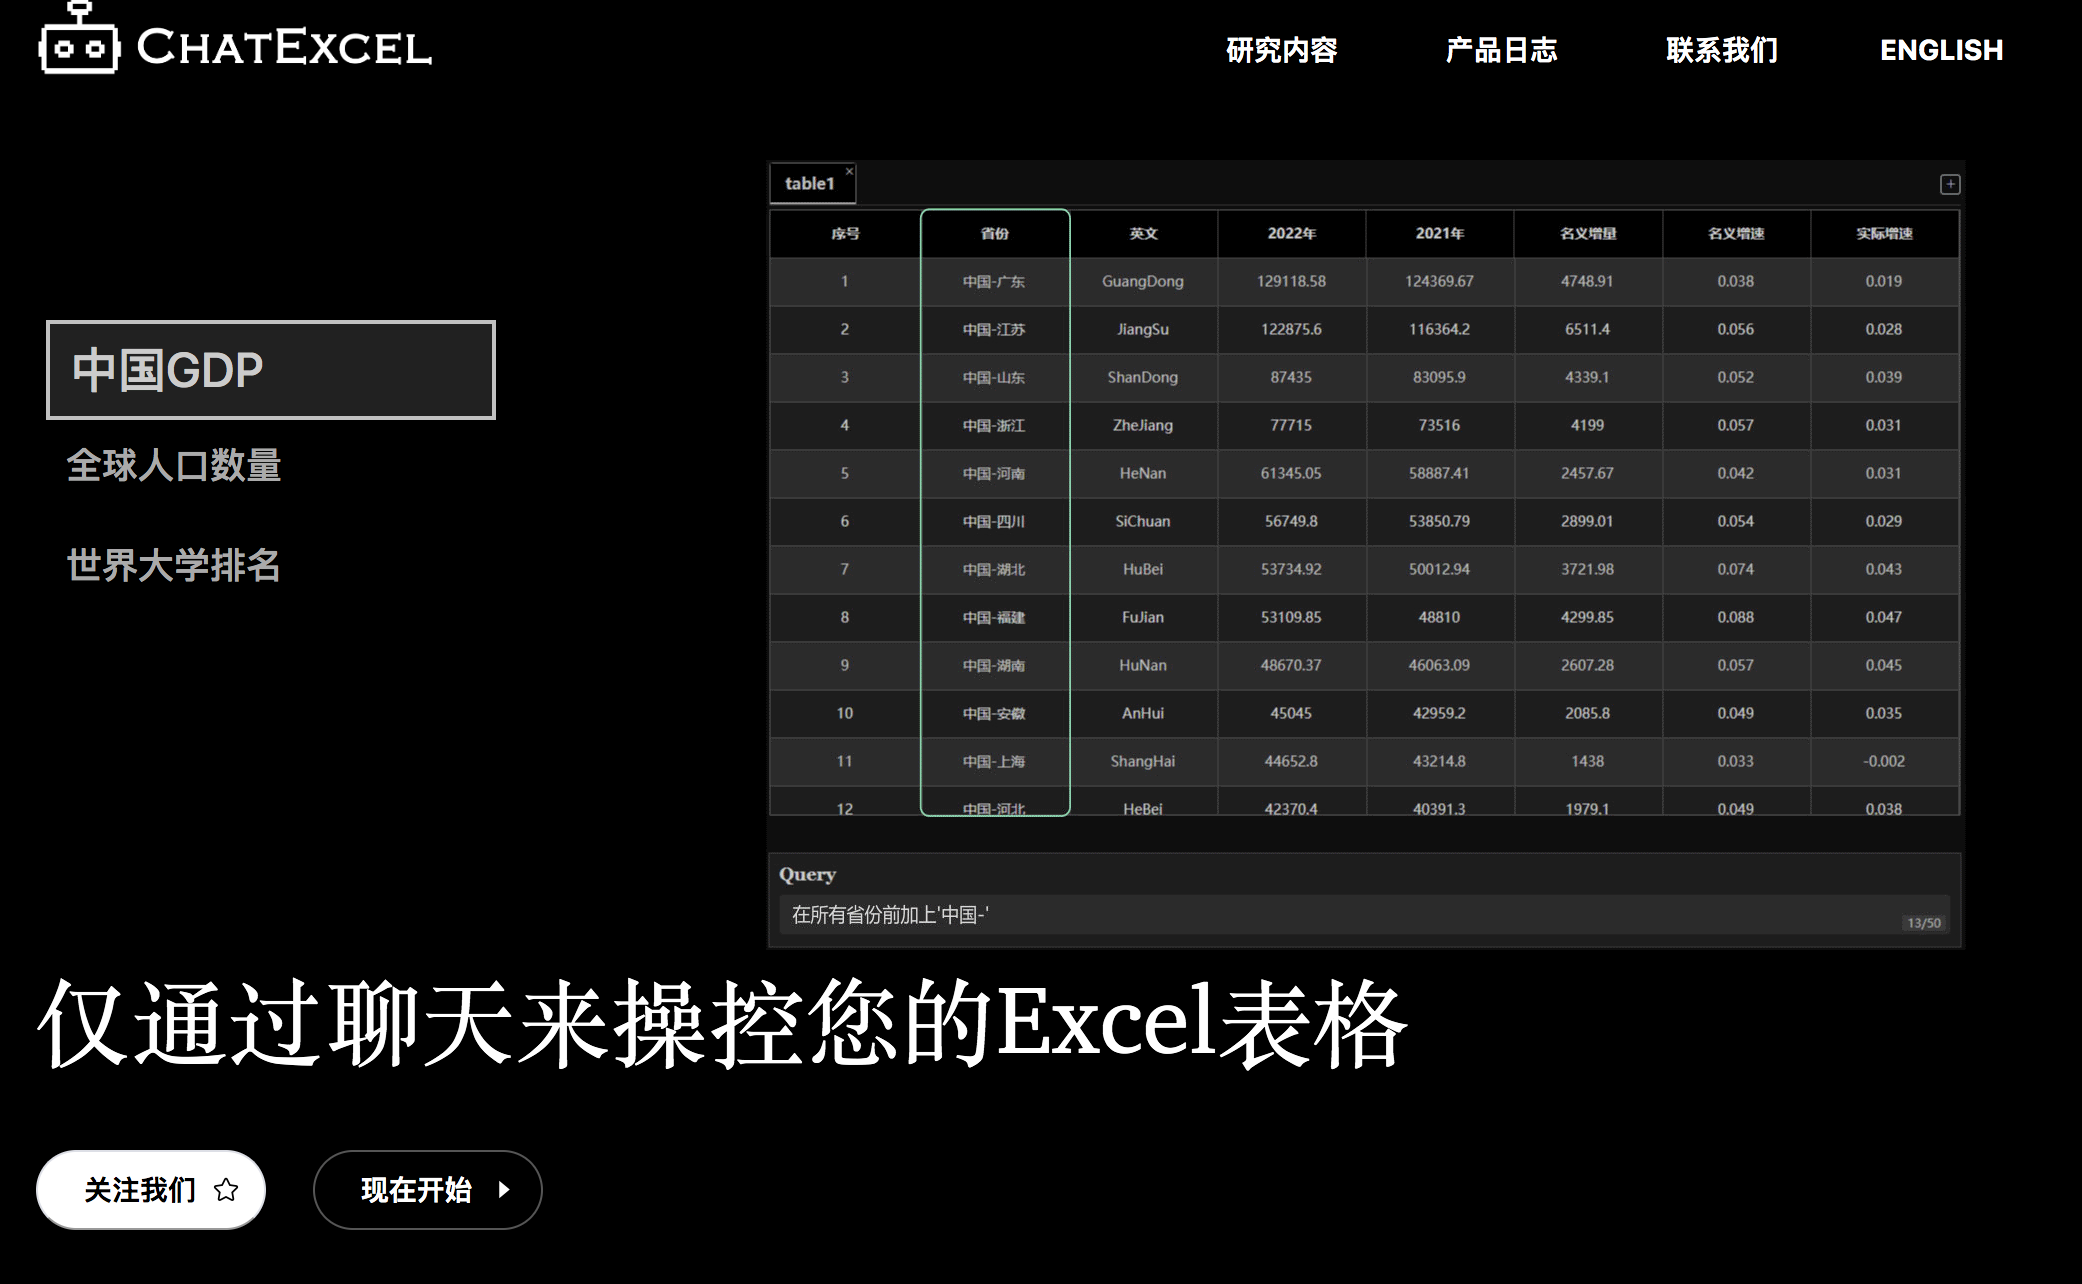Click the ShanDong cell
Screen dimensions: 2082x1284
[x=1143, y=378]
